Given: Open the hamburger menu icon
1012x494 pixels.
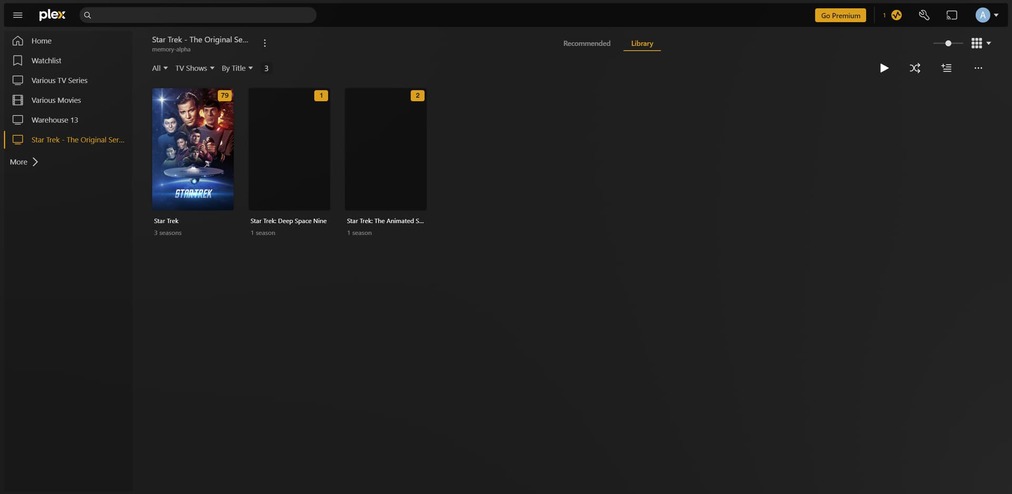Looking at the screenshot, I should (17, 15).
